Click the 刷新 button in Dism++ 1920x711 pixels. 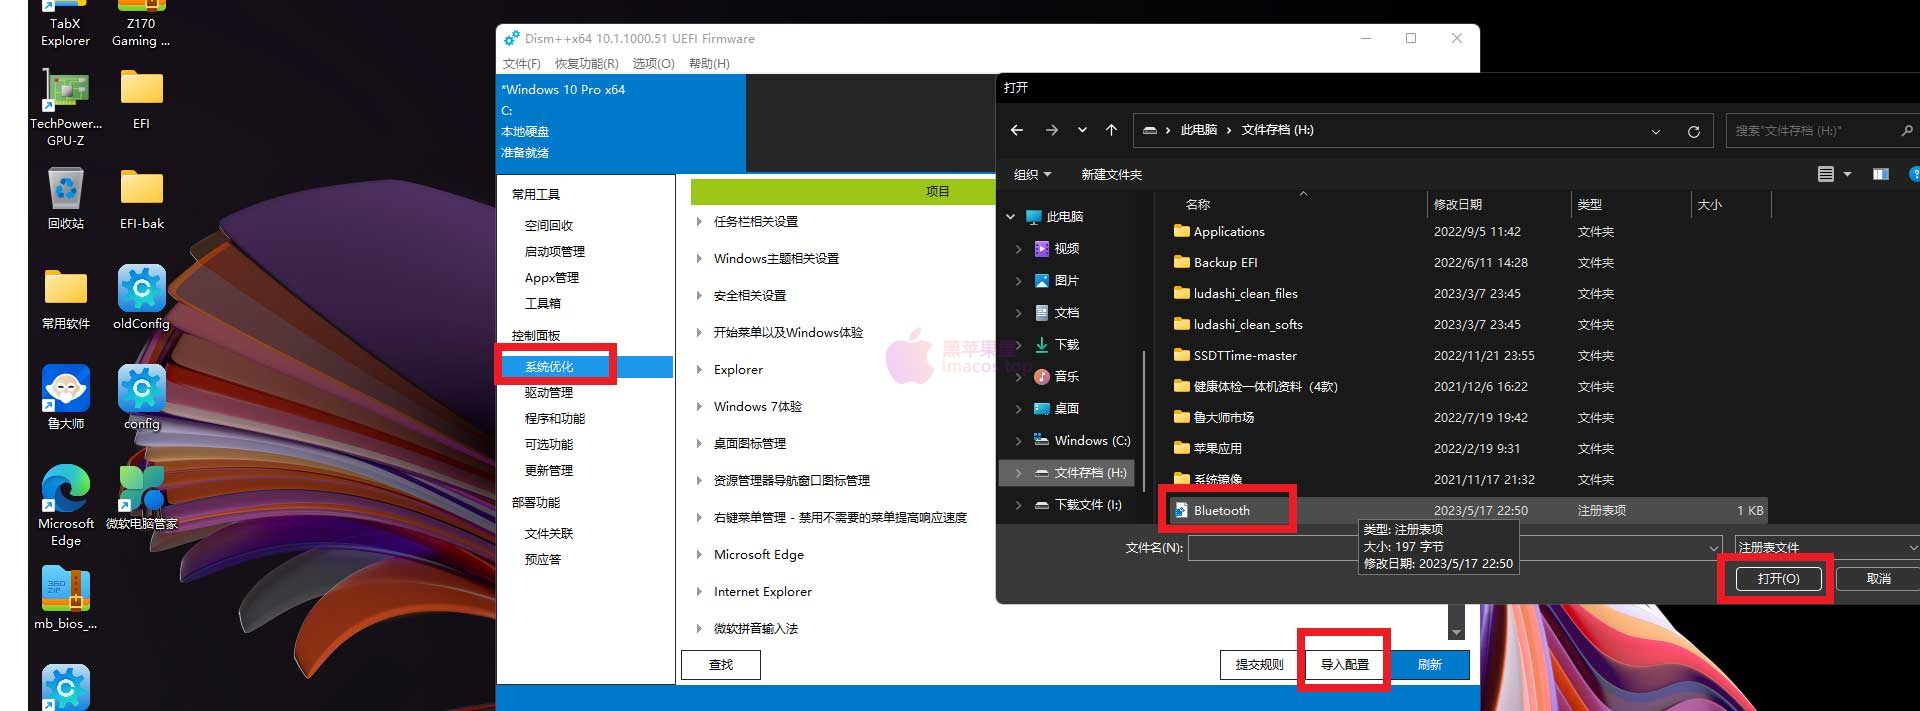pyautogui.click(x=1429, y=665)
